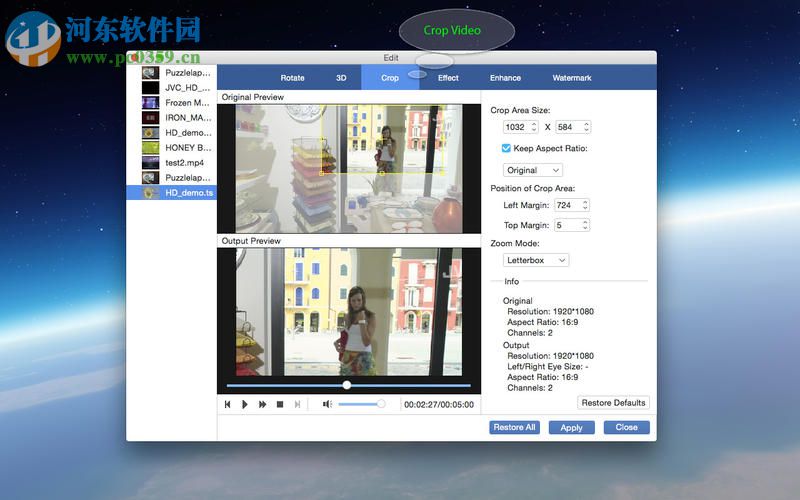800x500 pixels.
Task: Click the Output Preview video area
Action: (349, 312)
